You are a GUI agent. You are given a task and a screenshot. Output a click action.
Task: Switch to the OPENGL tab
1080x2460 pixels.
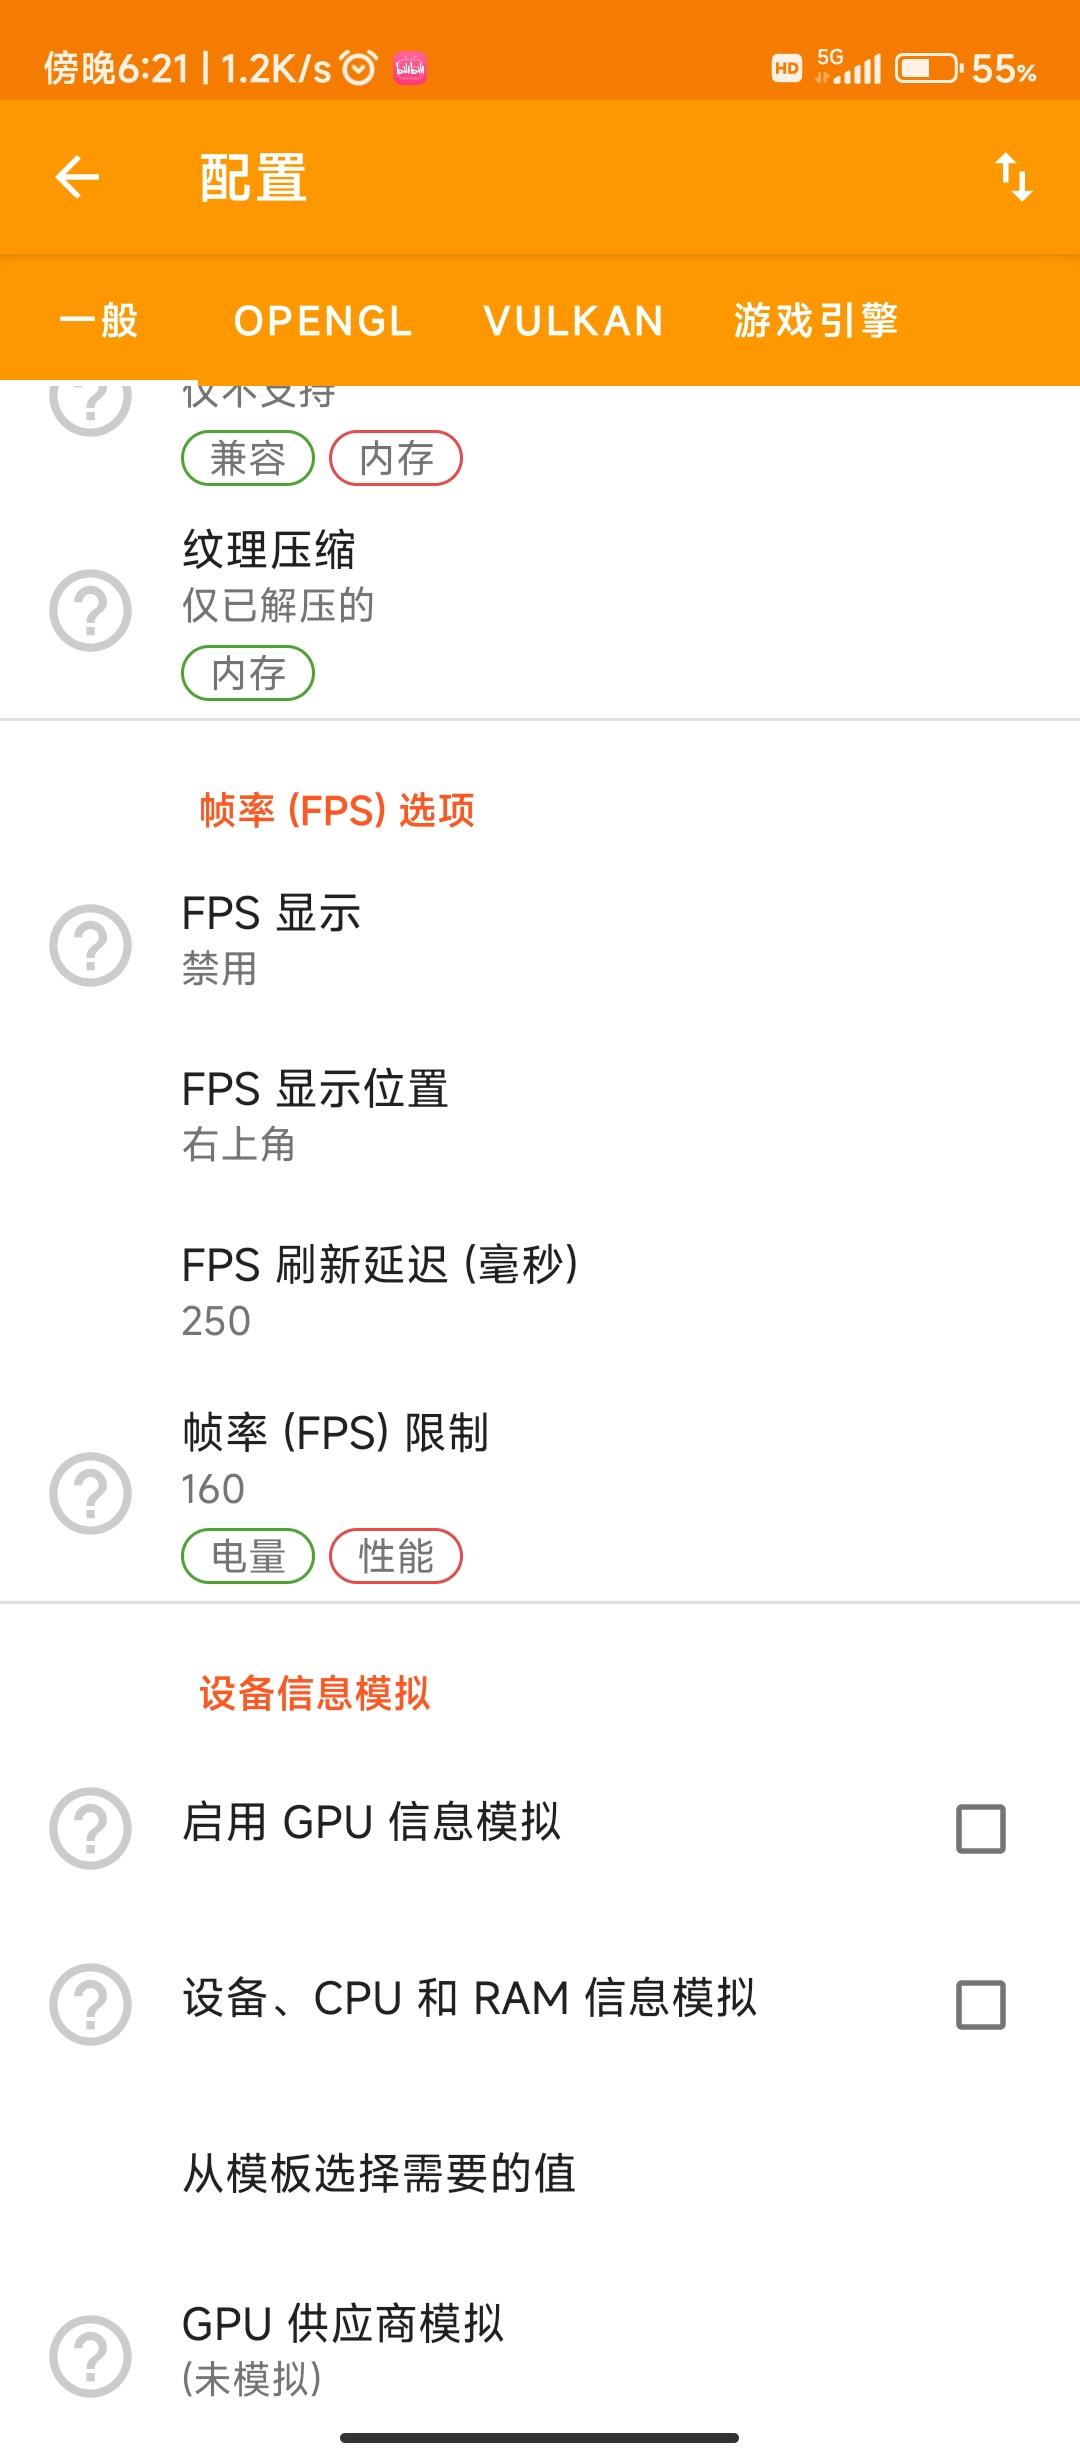pyautogui.click(x=322, y=321)
